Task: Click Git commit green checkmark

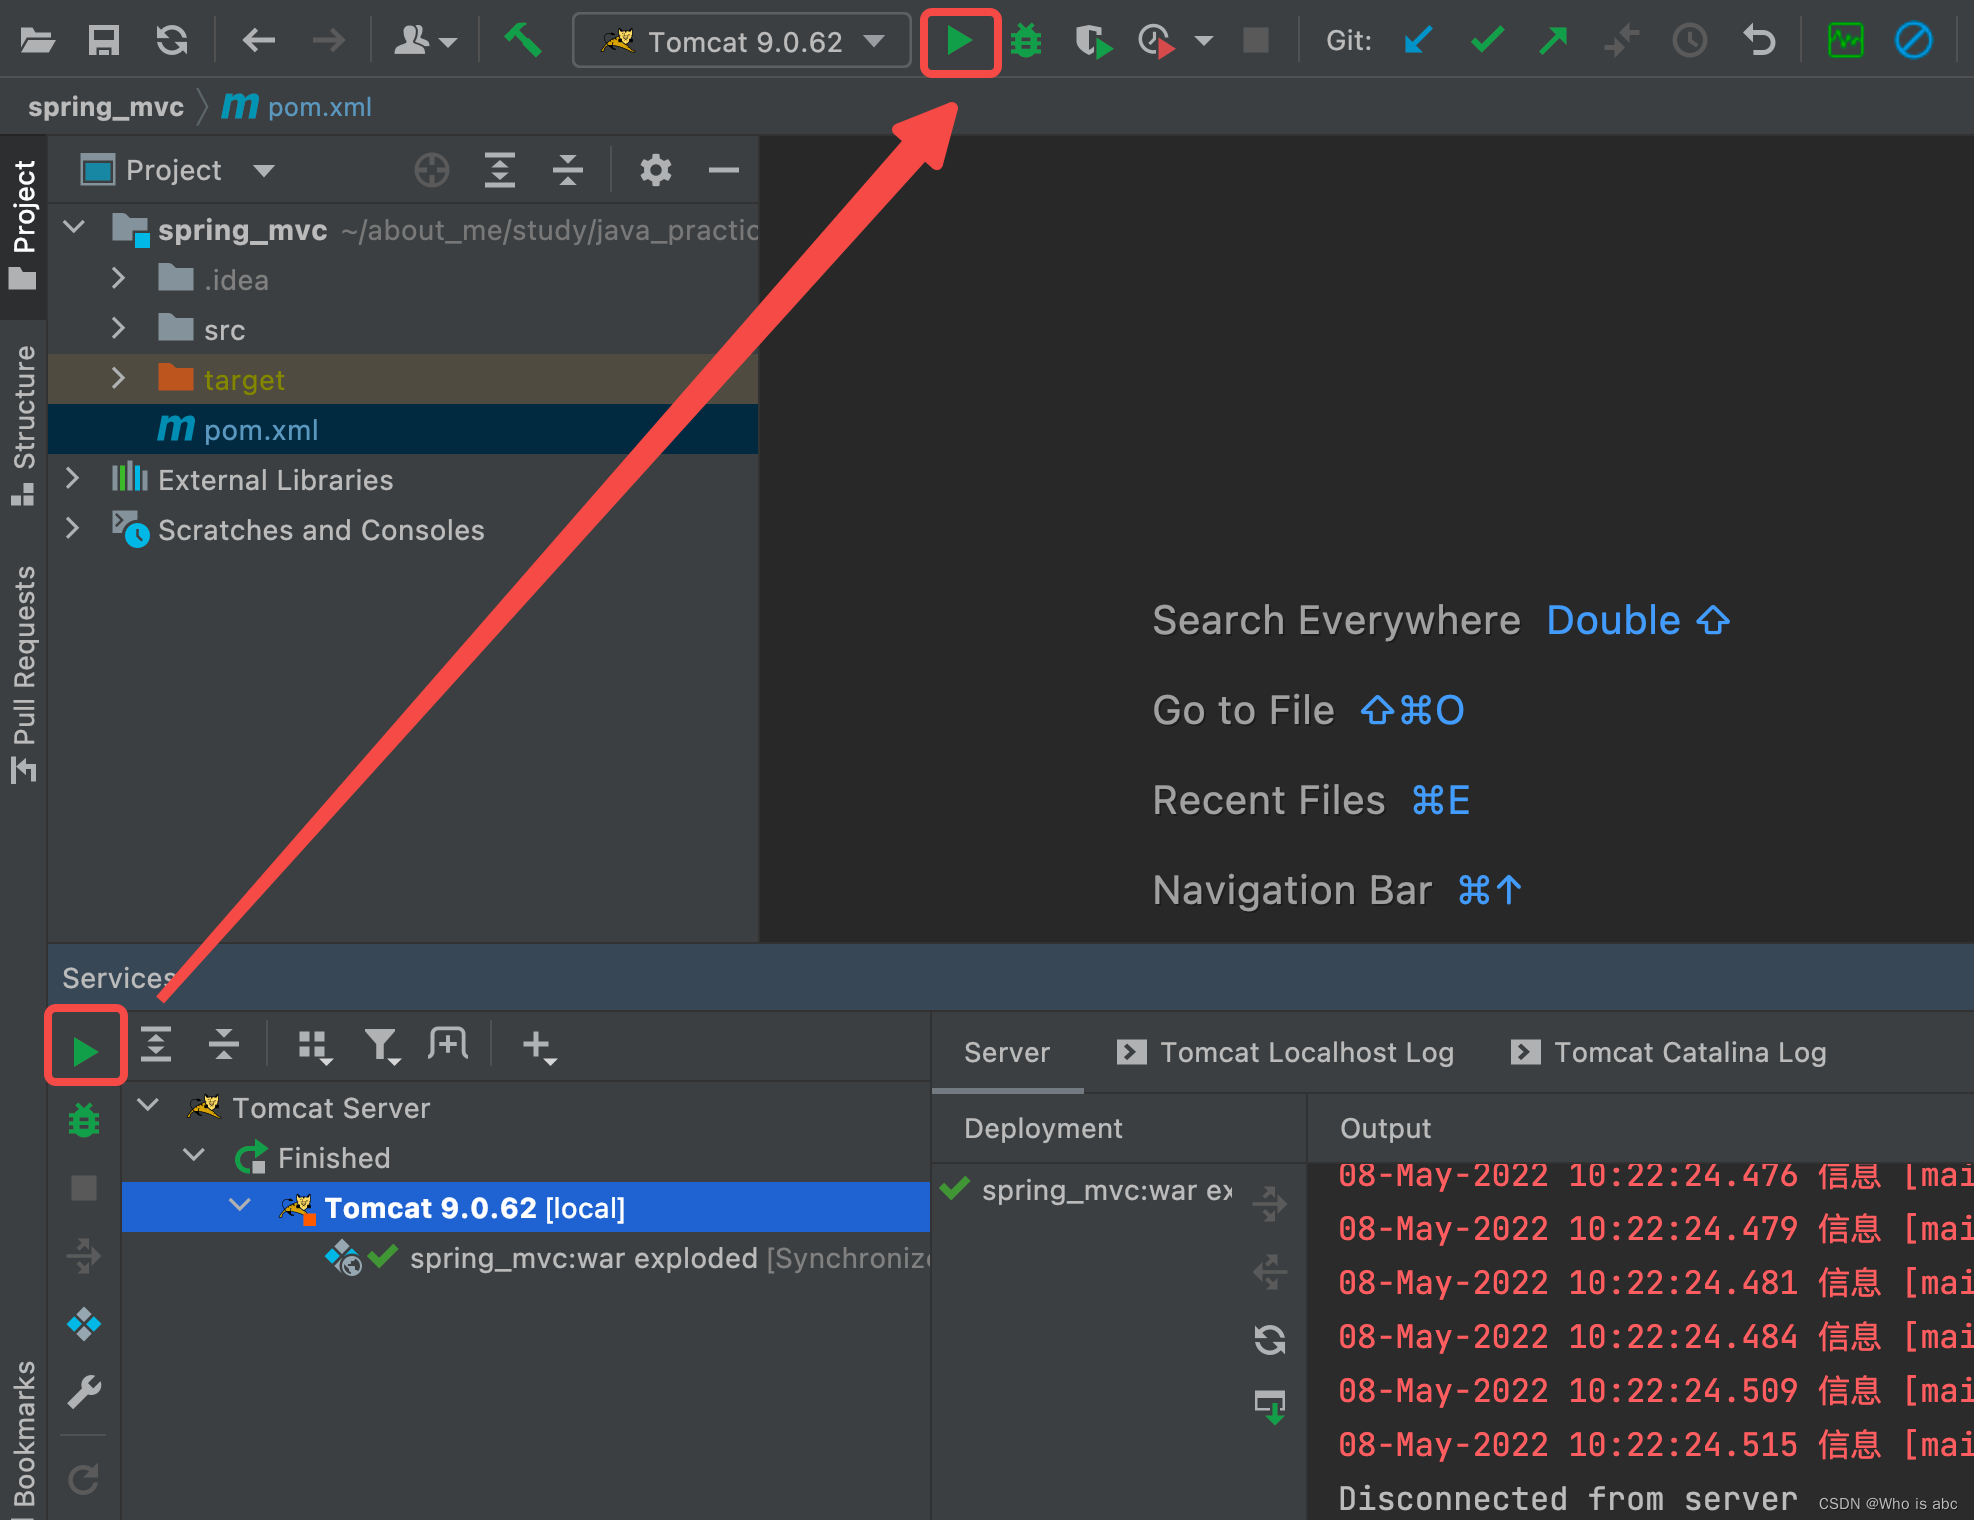Action: click(x=1486, y=41)
